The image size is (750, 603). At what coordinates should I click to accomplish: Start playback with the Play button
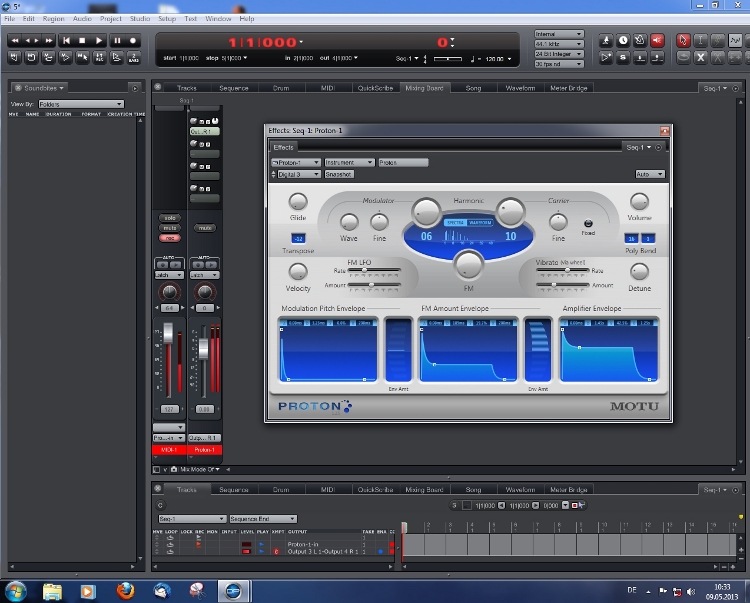[x=99, y=41]
